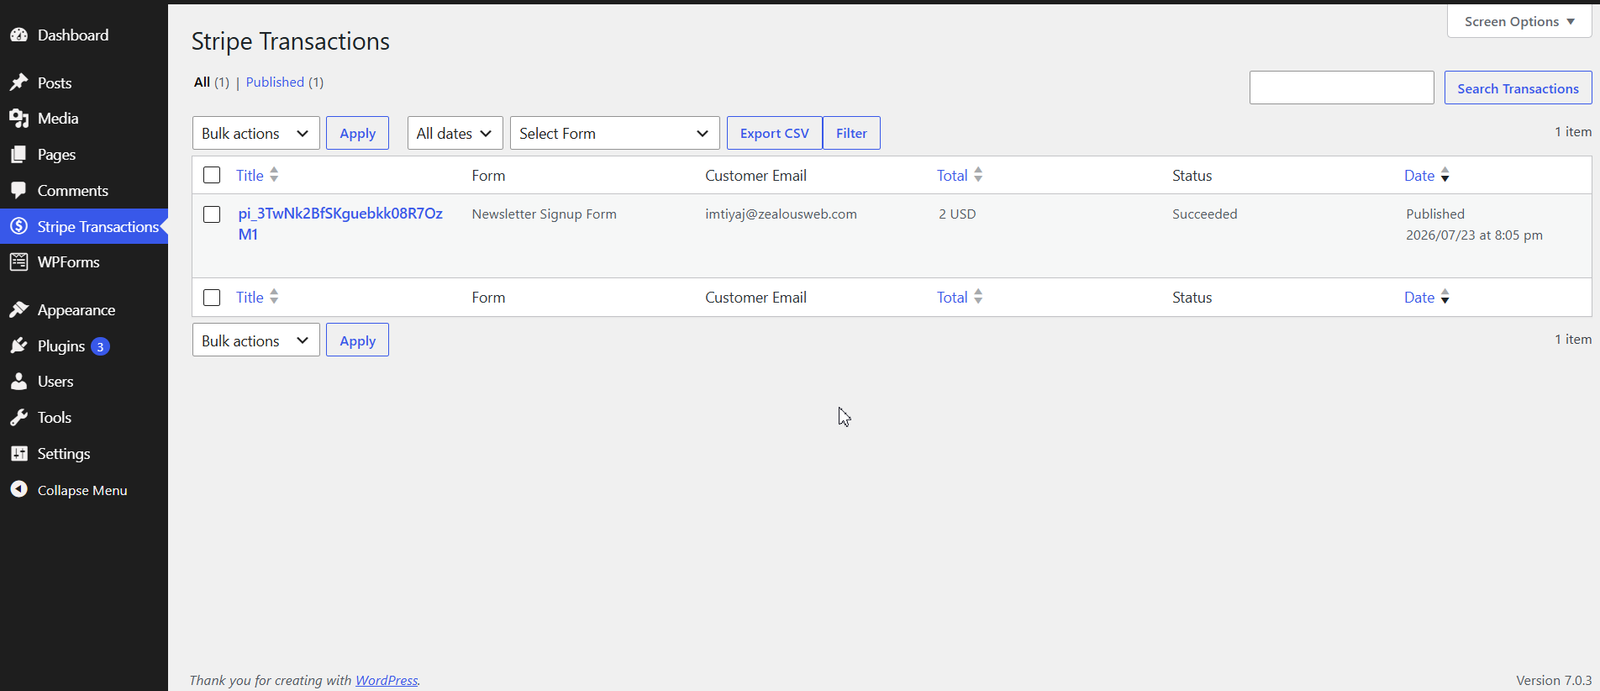Open the Settings menu item
1600x691 pixels.
64,453
